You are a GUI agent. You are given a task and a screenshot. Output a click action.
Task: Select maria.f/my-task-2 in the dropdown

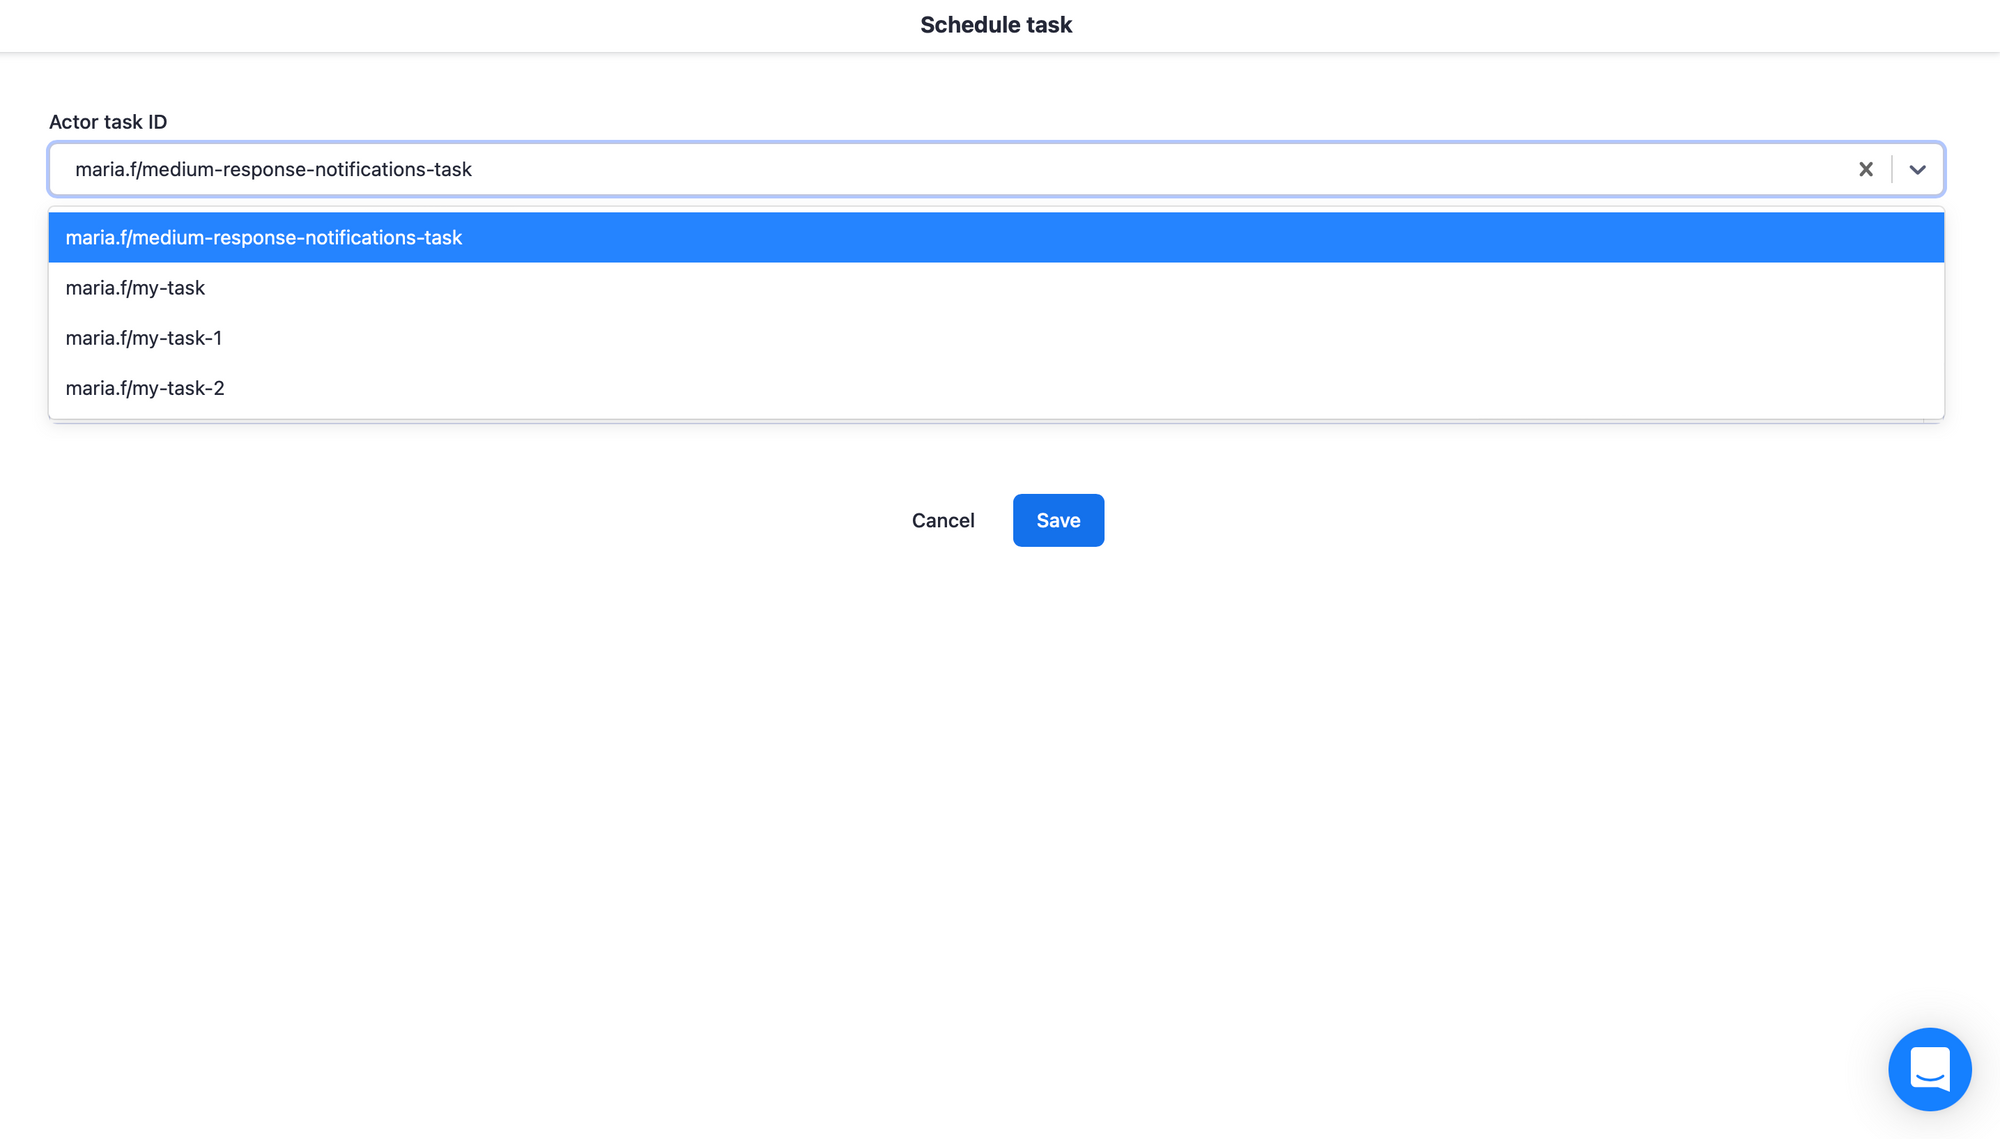pyautogui.click(x=145, y=388)
